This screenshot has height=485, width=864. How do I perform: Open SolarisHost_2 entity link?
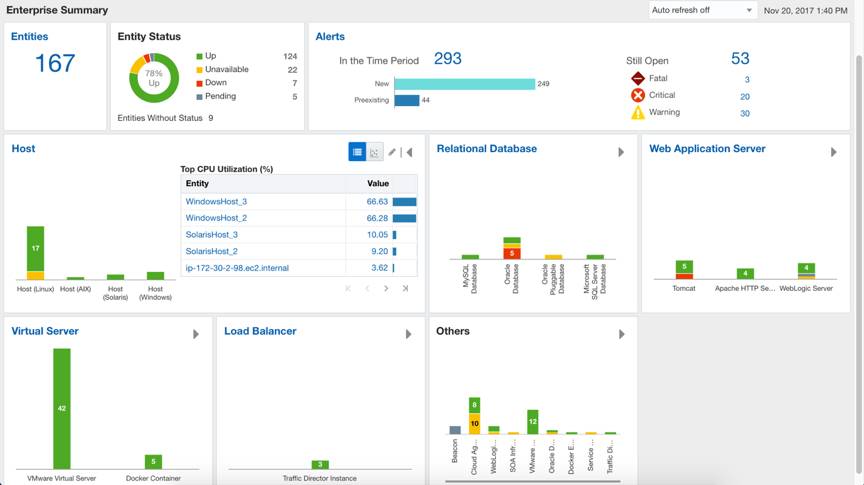(212, 251)
